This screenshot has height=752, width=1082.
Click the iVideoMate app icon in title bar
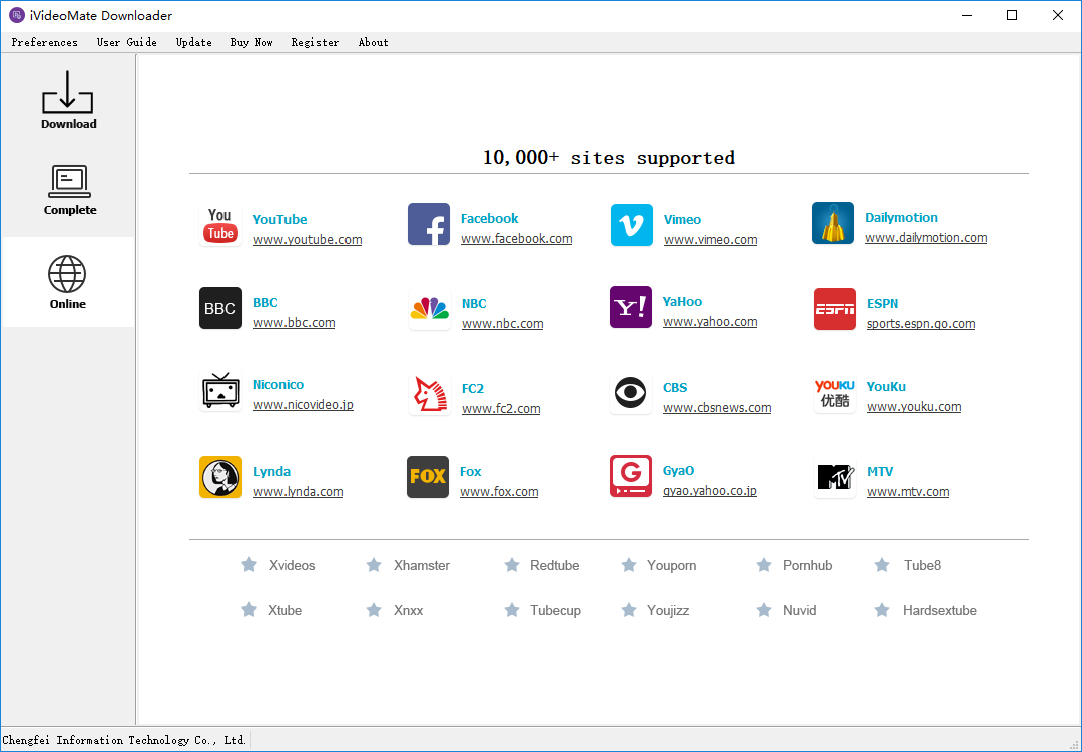(x=17, y=15)
